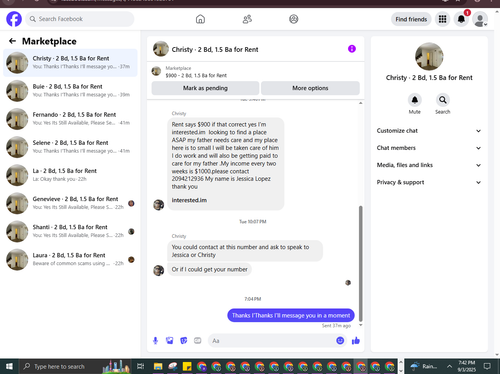
Task: Open the weather Rain widget in taskbar
Action: 424,367
